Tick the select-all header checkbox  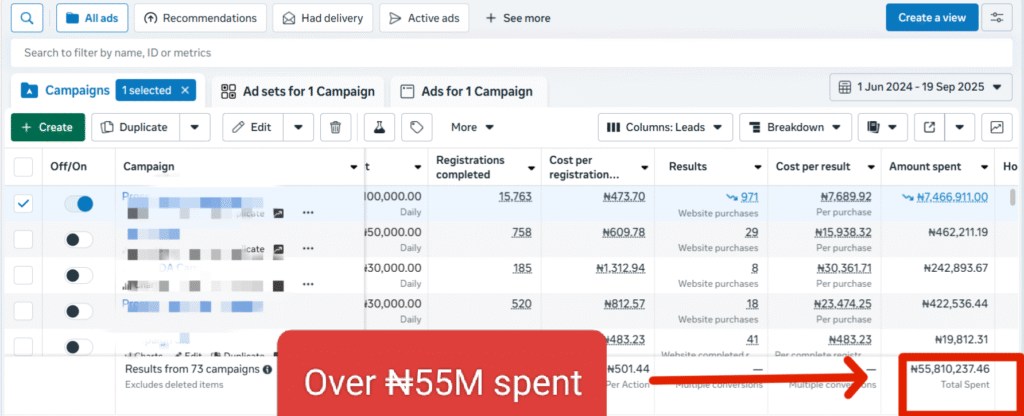[24, 167]
